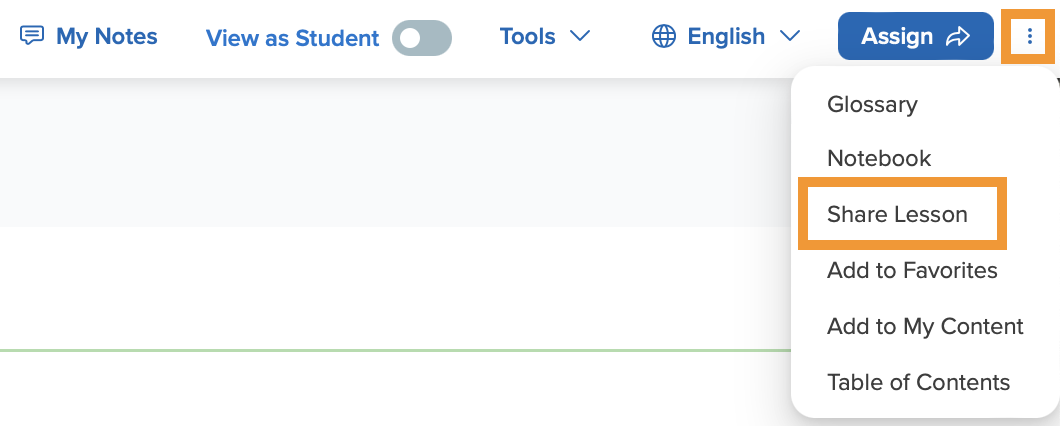Click the globe language icon
Image resolution: width=1060 pixels, height=426 pixels.
click(x=664, y=37)
